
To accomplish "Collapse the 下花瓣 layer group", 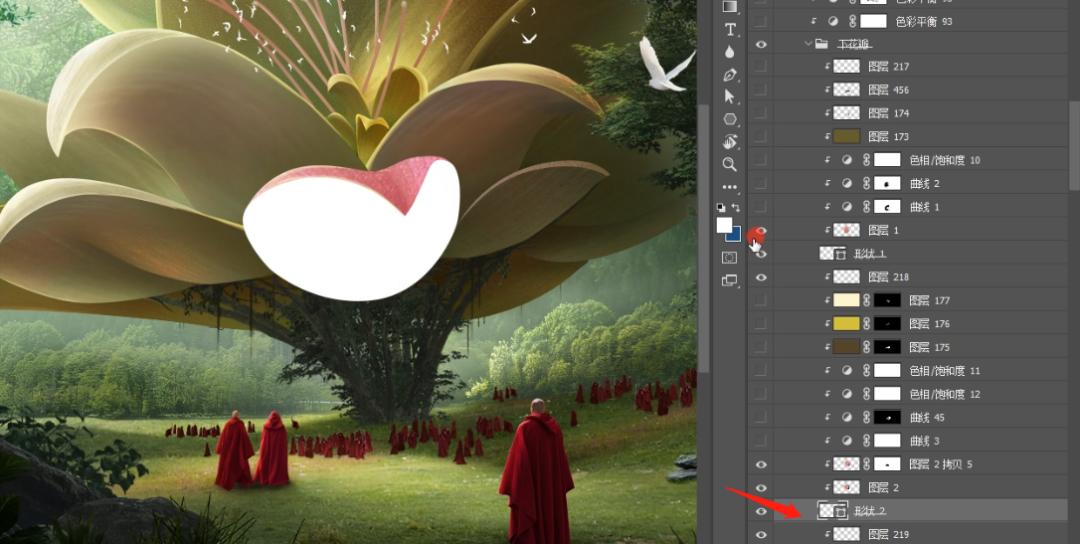I will click(x=808, y=44).
